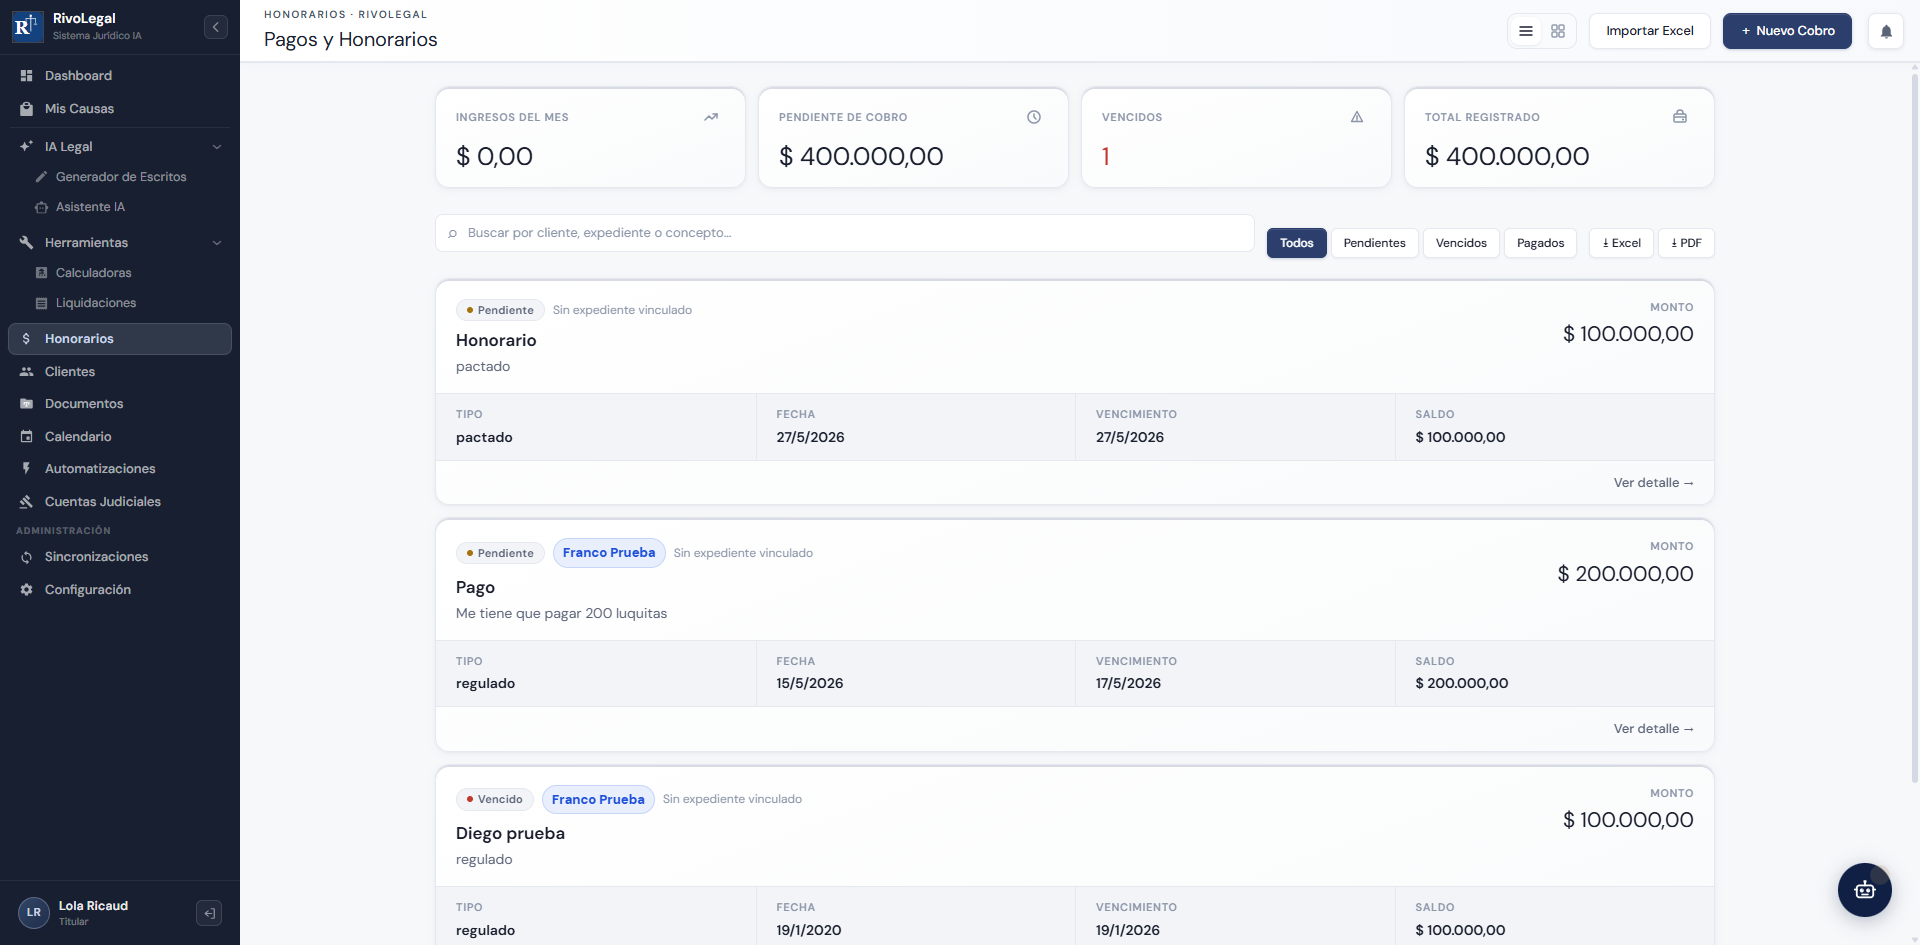Click the Dashboard grid icon
The height and width of the screenshot is (945, 1920).
27,76
